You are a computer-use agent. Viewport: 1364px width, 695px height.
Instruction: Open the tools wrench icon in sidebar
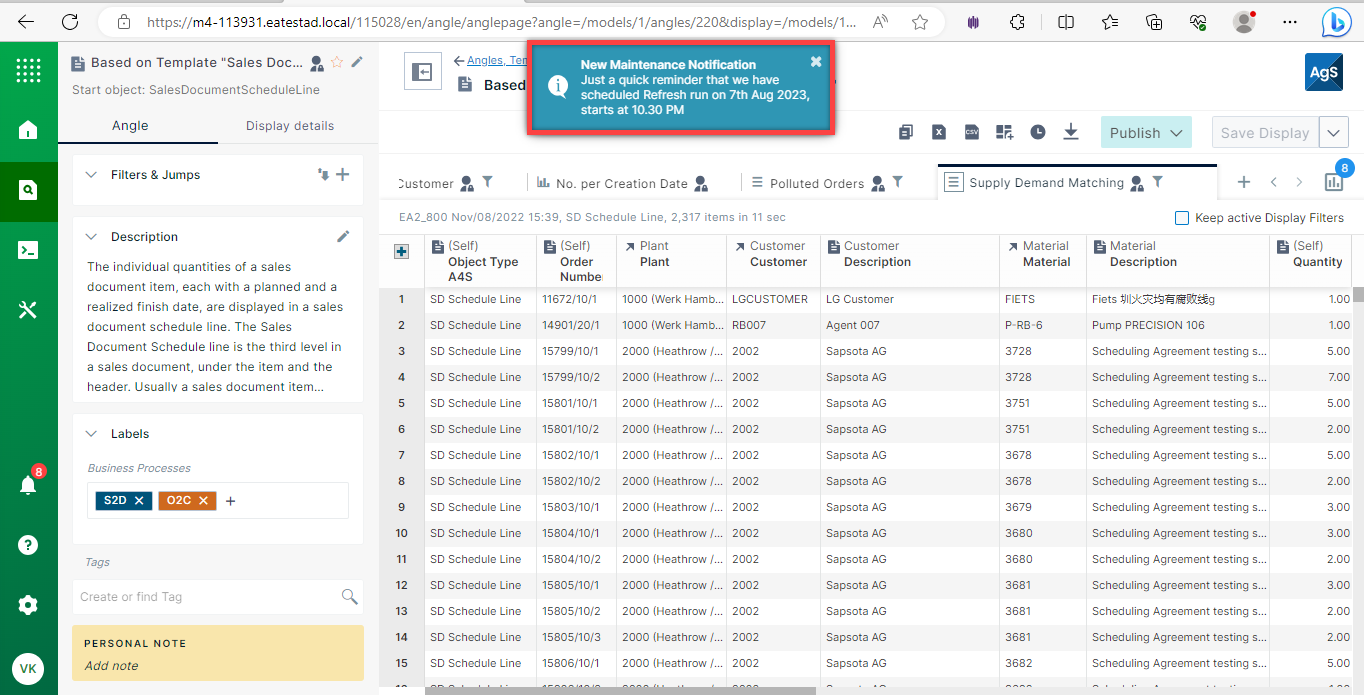coord(28,310)
